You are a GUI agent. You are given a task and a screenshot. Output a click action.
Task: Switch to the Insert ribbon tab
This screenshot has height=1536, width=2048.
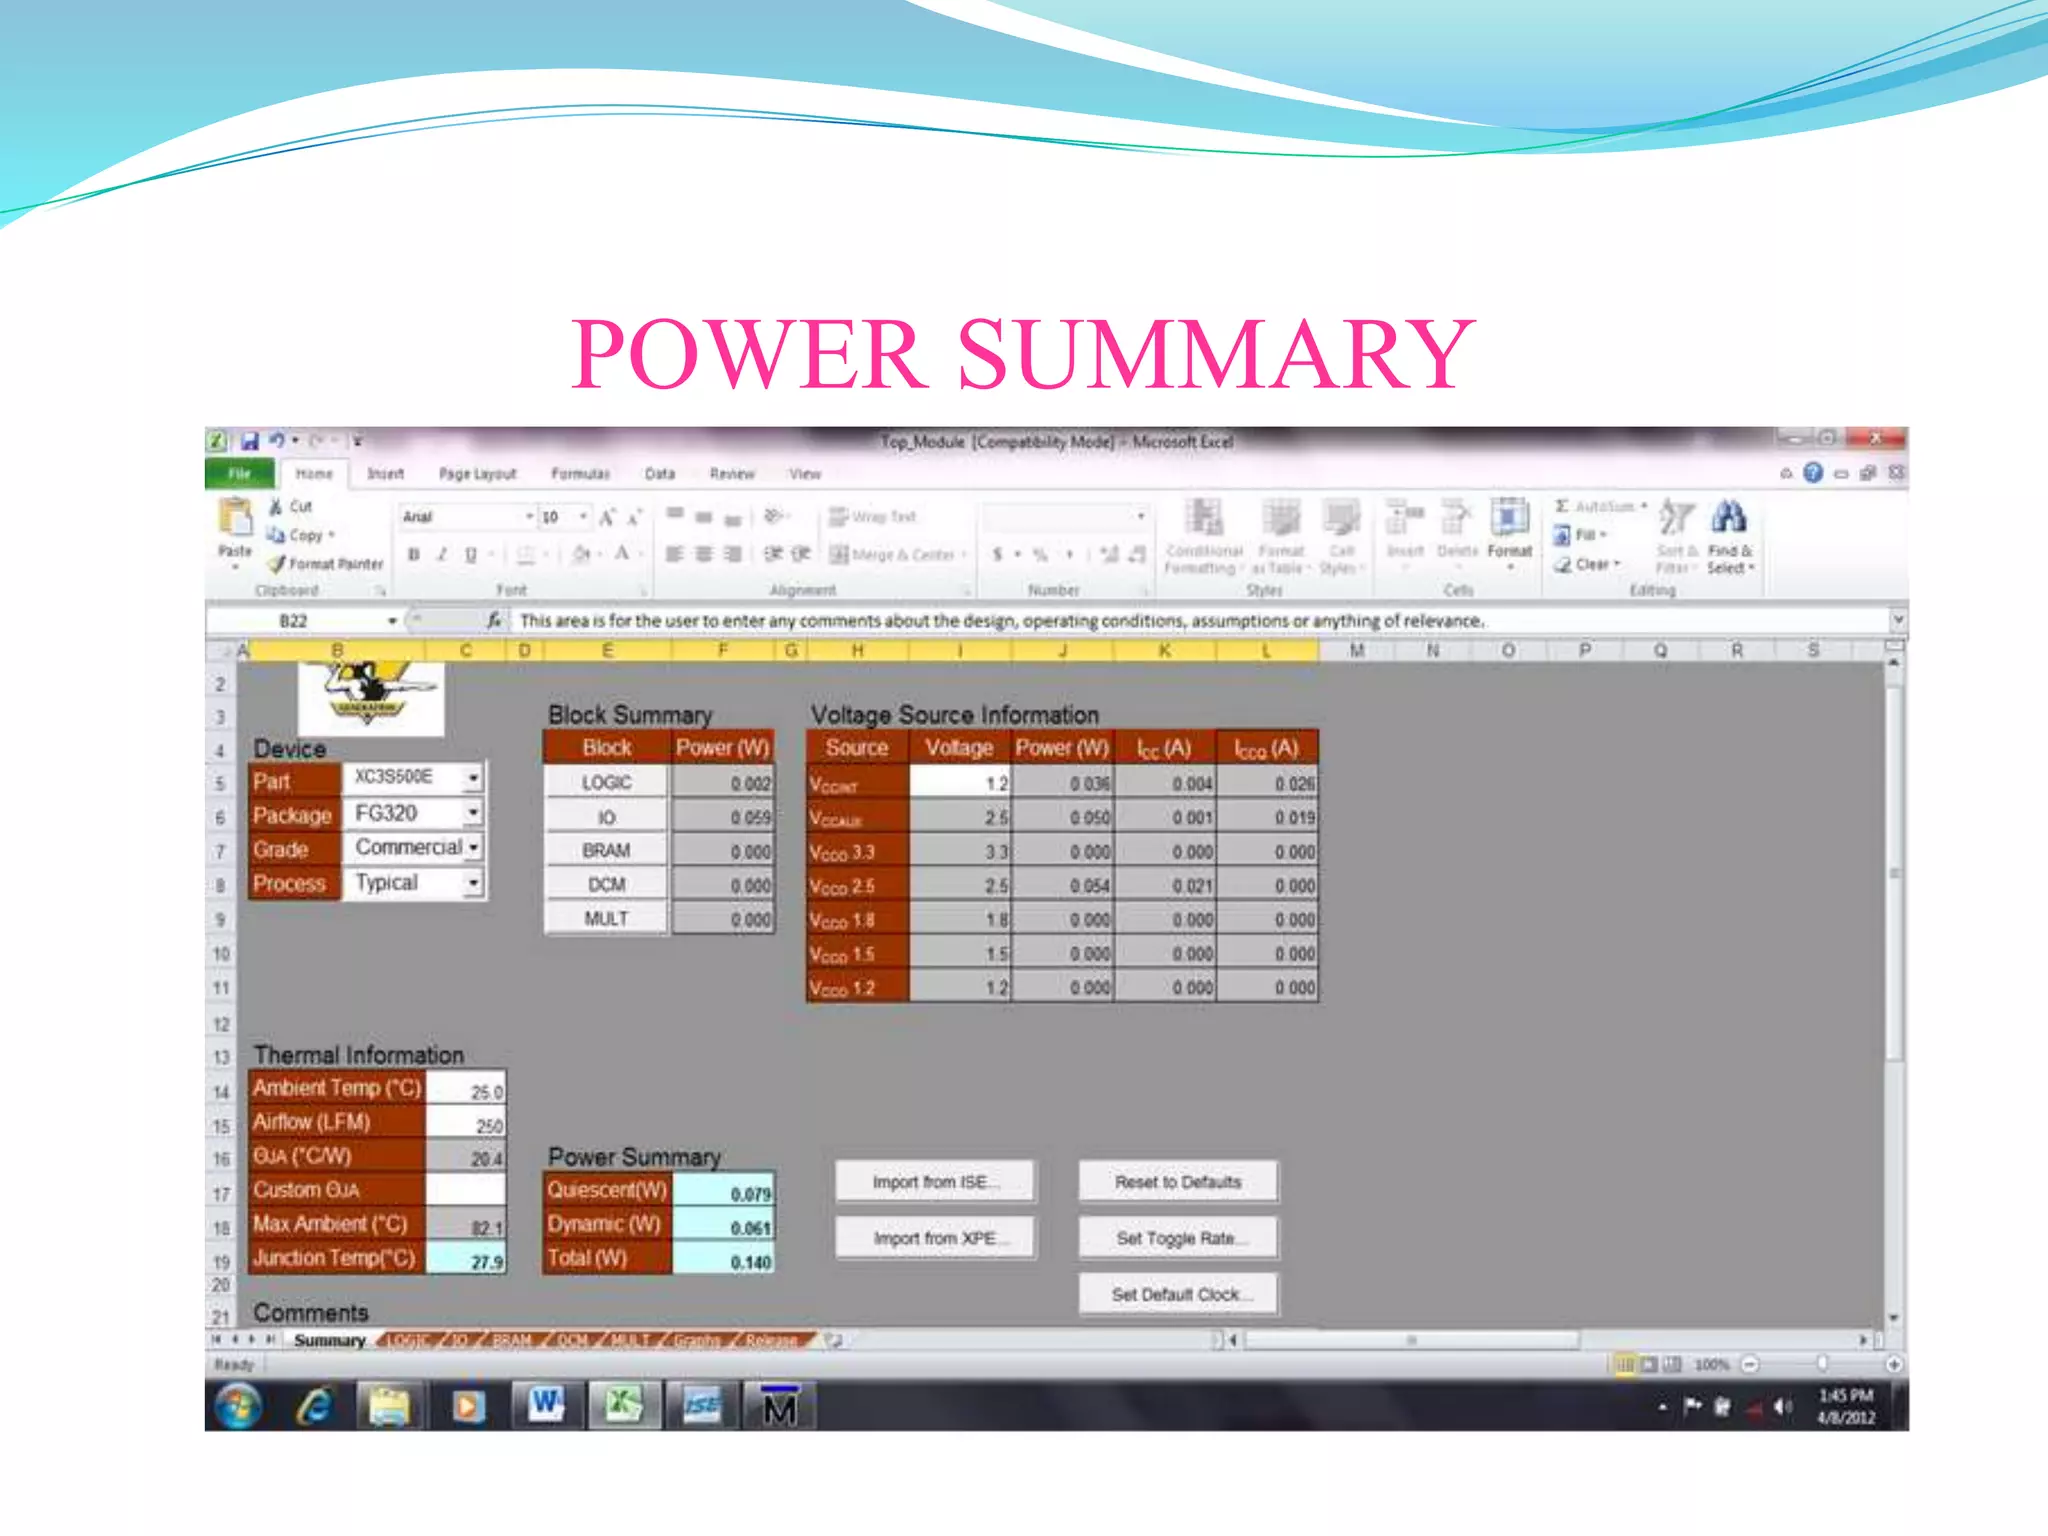385,474
